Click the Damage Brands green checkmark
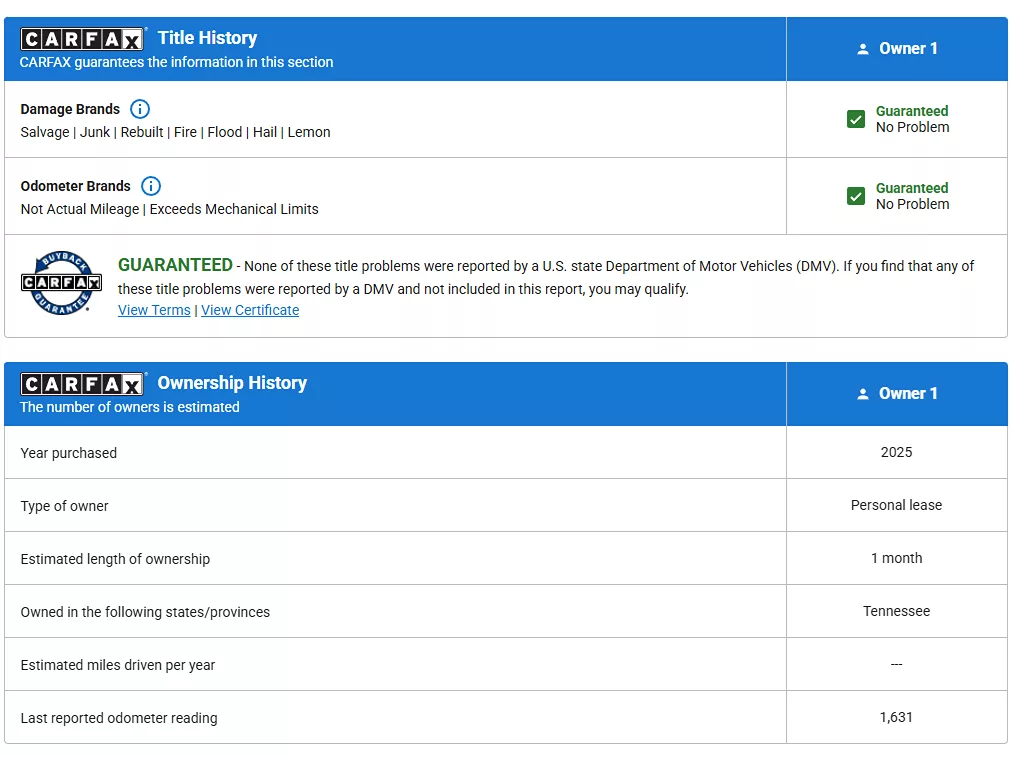Viewport: 1033px width, 757px height. 856,119
